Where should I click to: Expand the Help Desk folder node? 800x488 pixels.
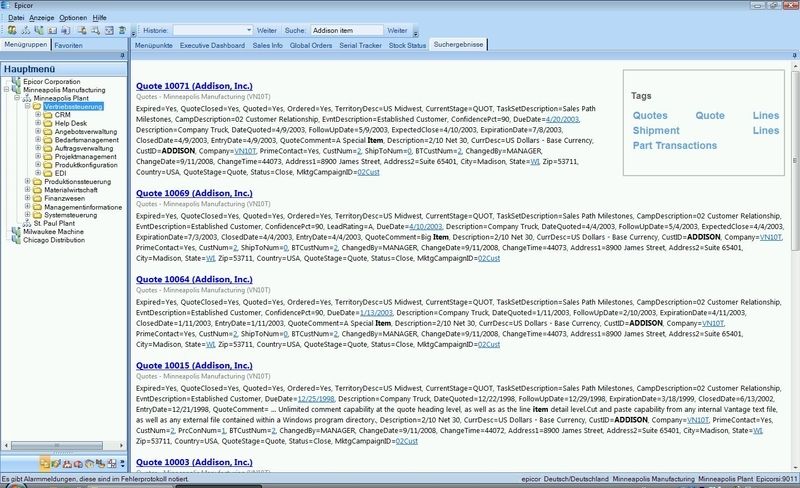tap(38, 123)
